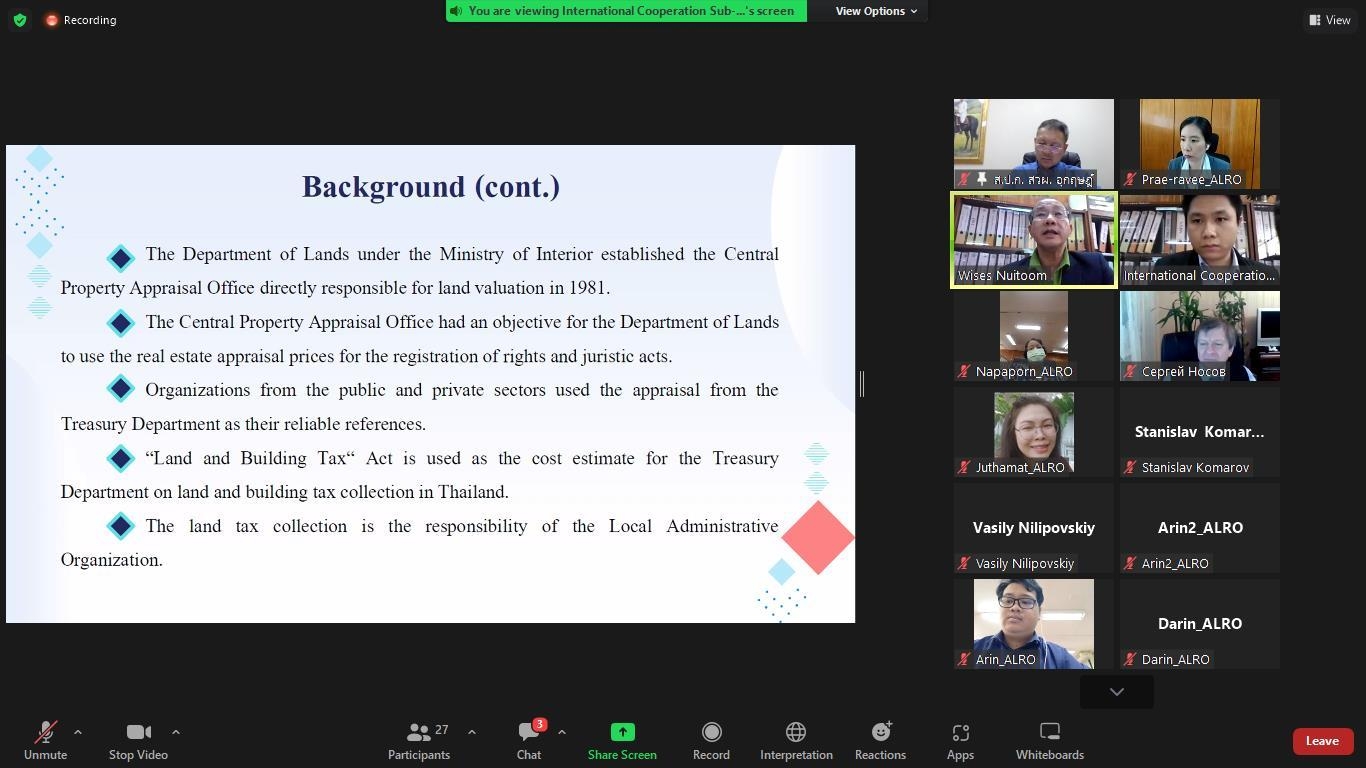Click the unread chat badge showing 3
Image resolution: width=1366 pixels, height=768 pixels.
540,724
